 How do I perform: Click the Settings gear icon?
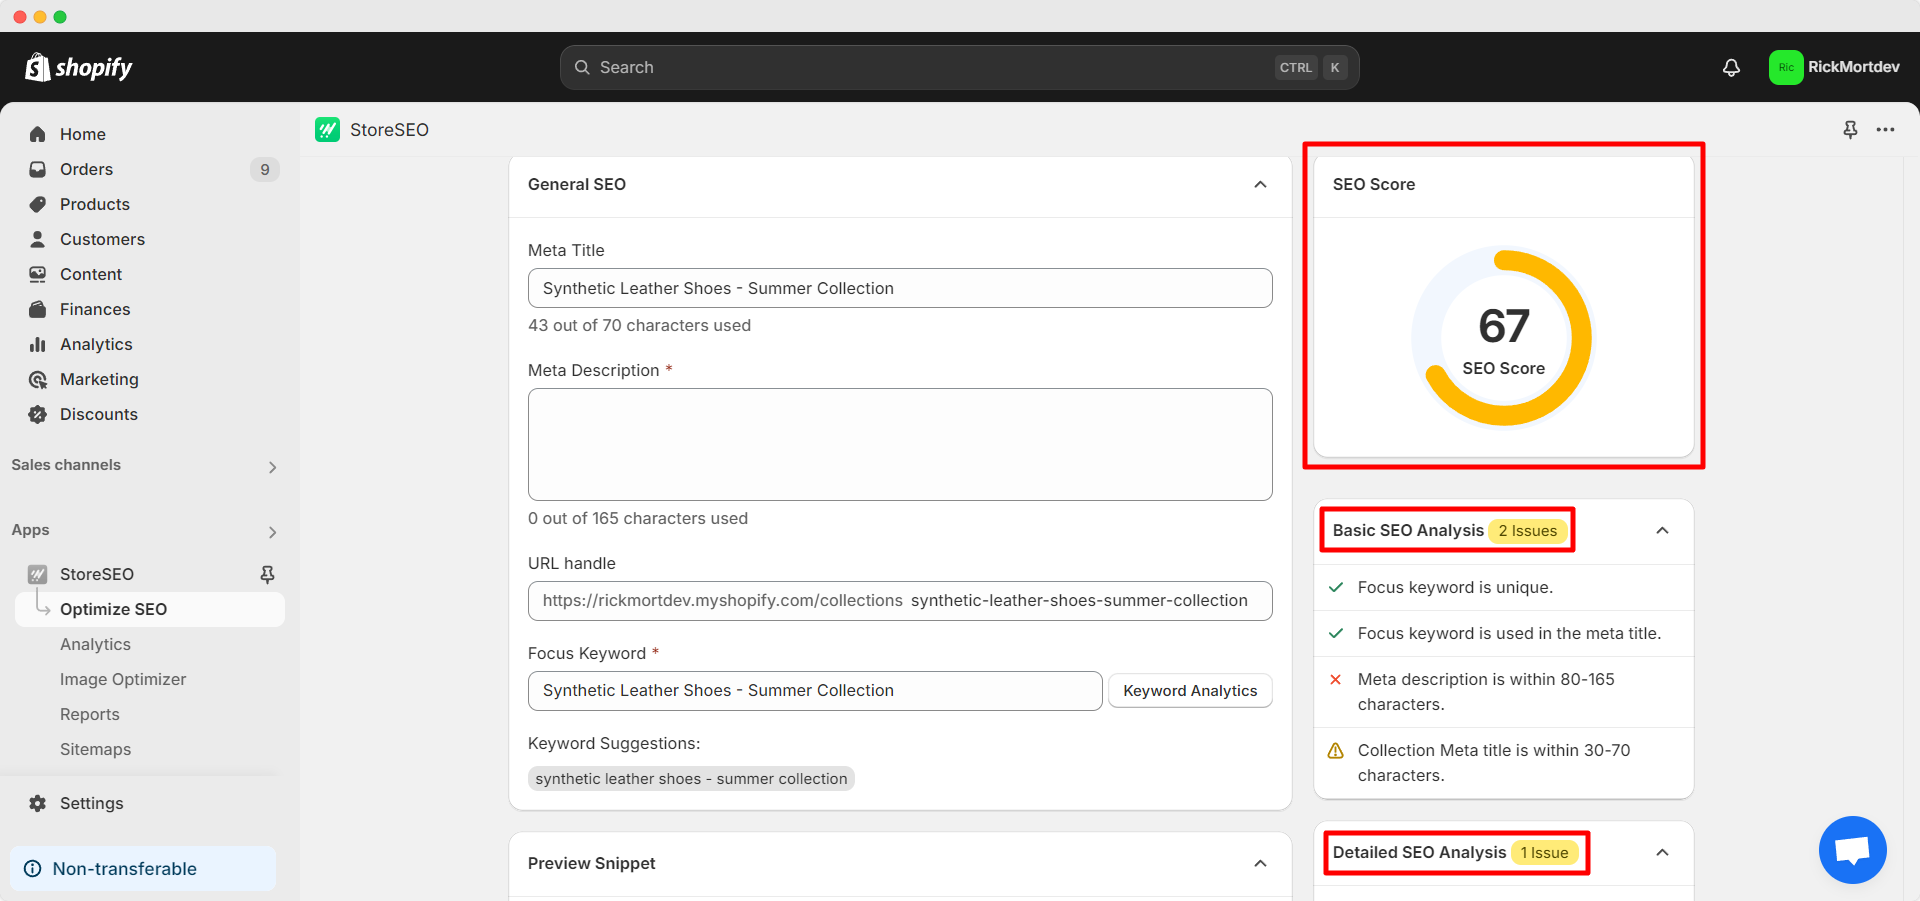pos(38,803)
